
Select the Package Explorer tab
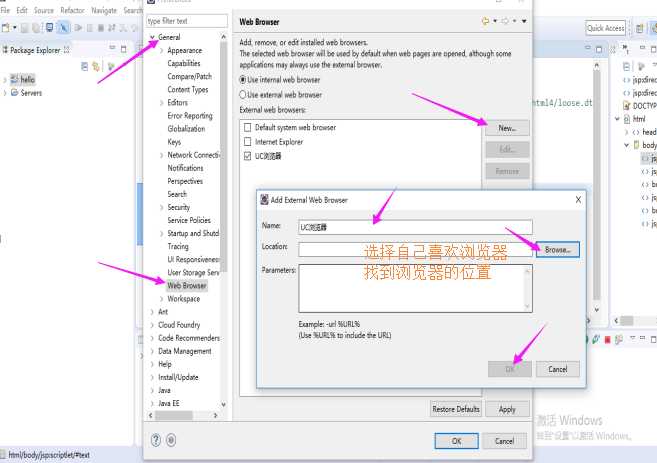pos(35,50)
